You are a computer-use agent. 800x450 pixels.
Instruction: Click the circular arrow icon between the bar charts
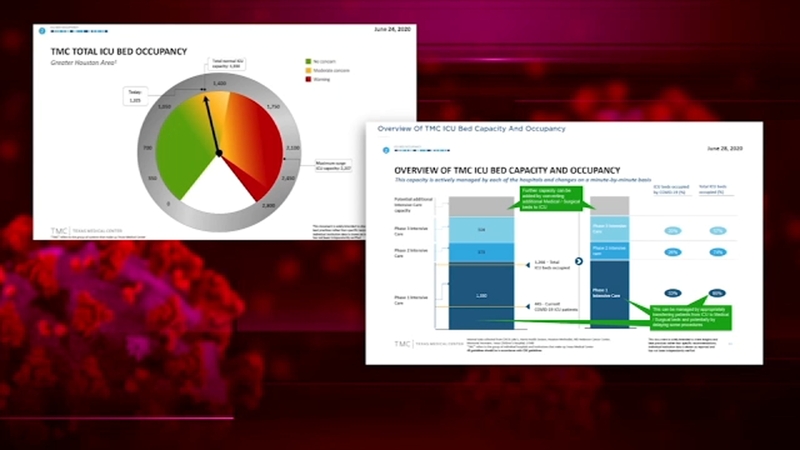(x=579, y=260)
